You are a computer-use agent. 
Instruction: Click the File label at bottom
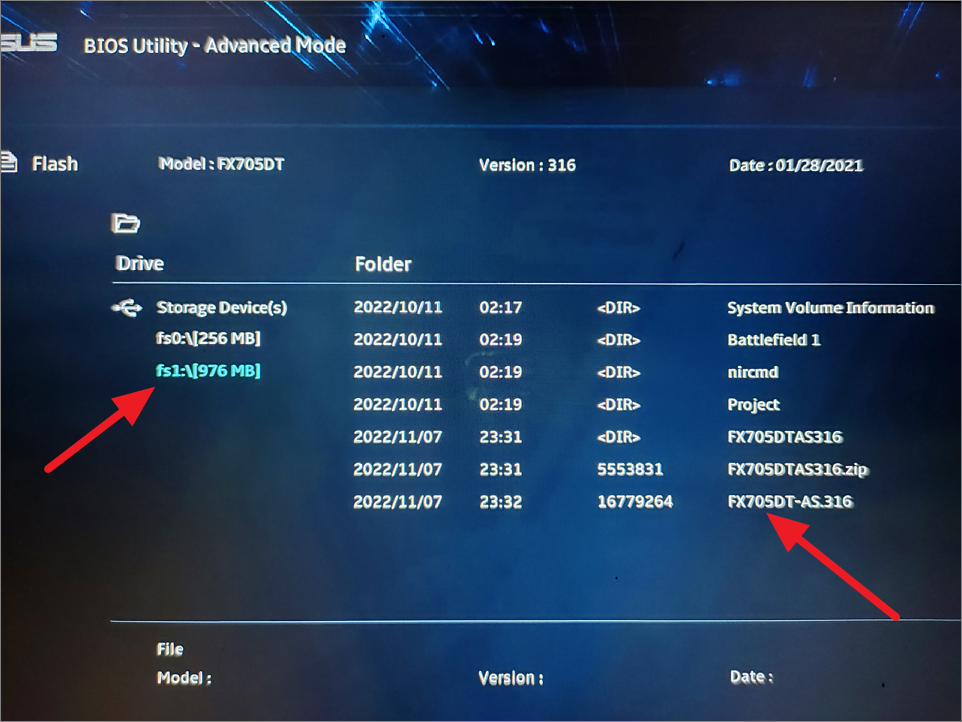point(170,649)
